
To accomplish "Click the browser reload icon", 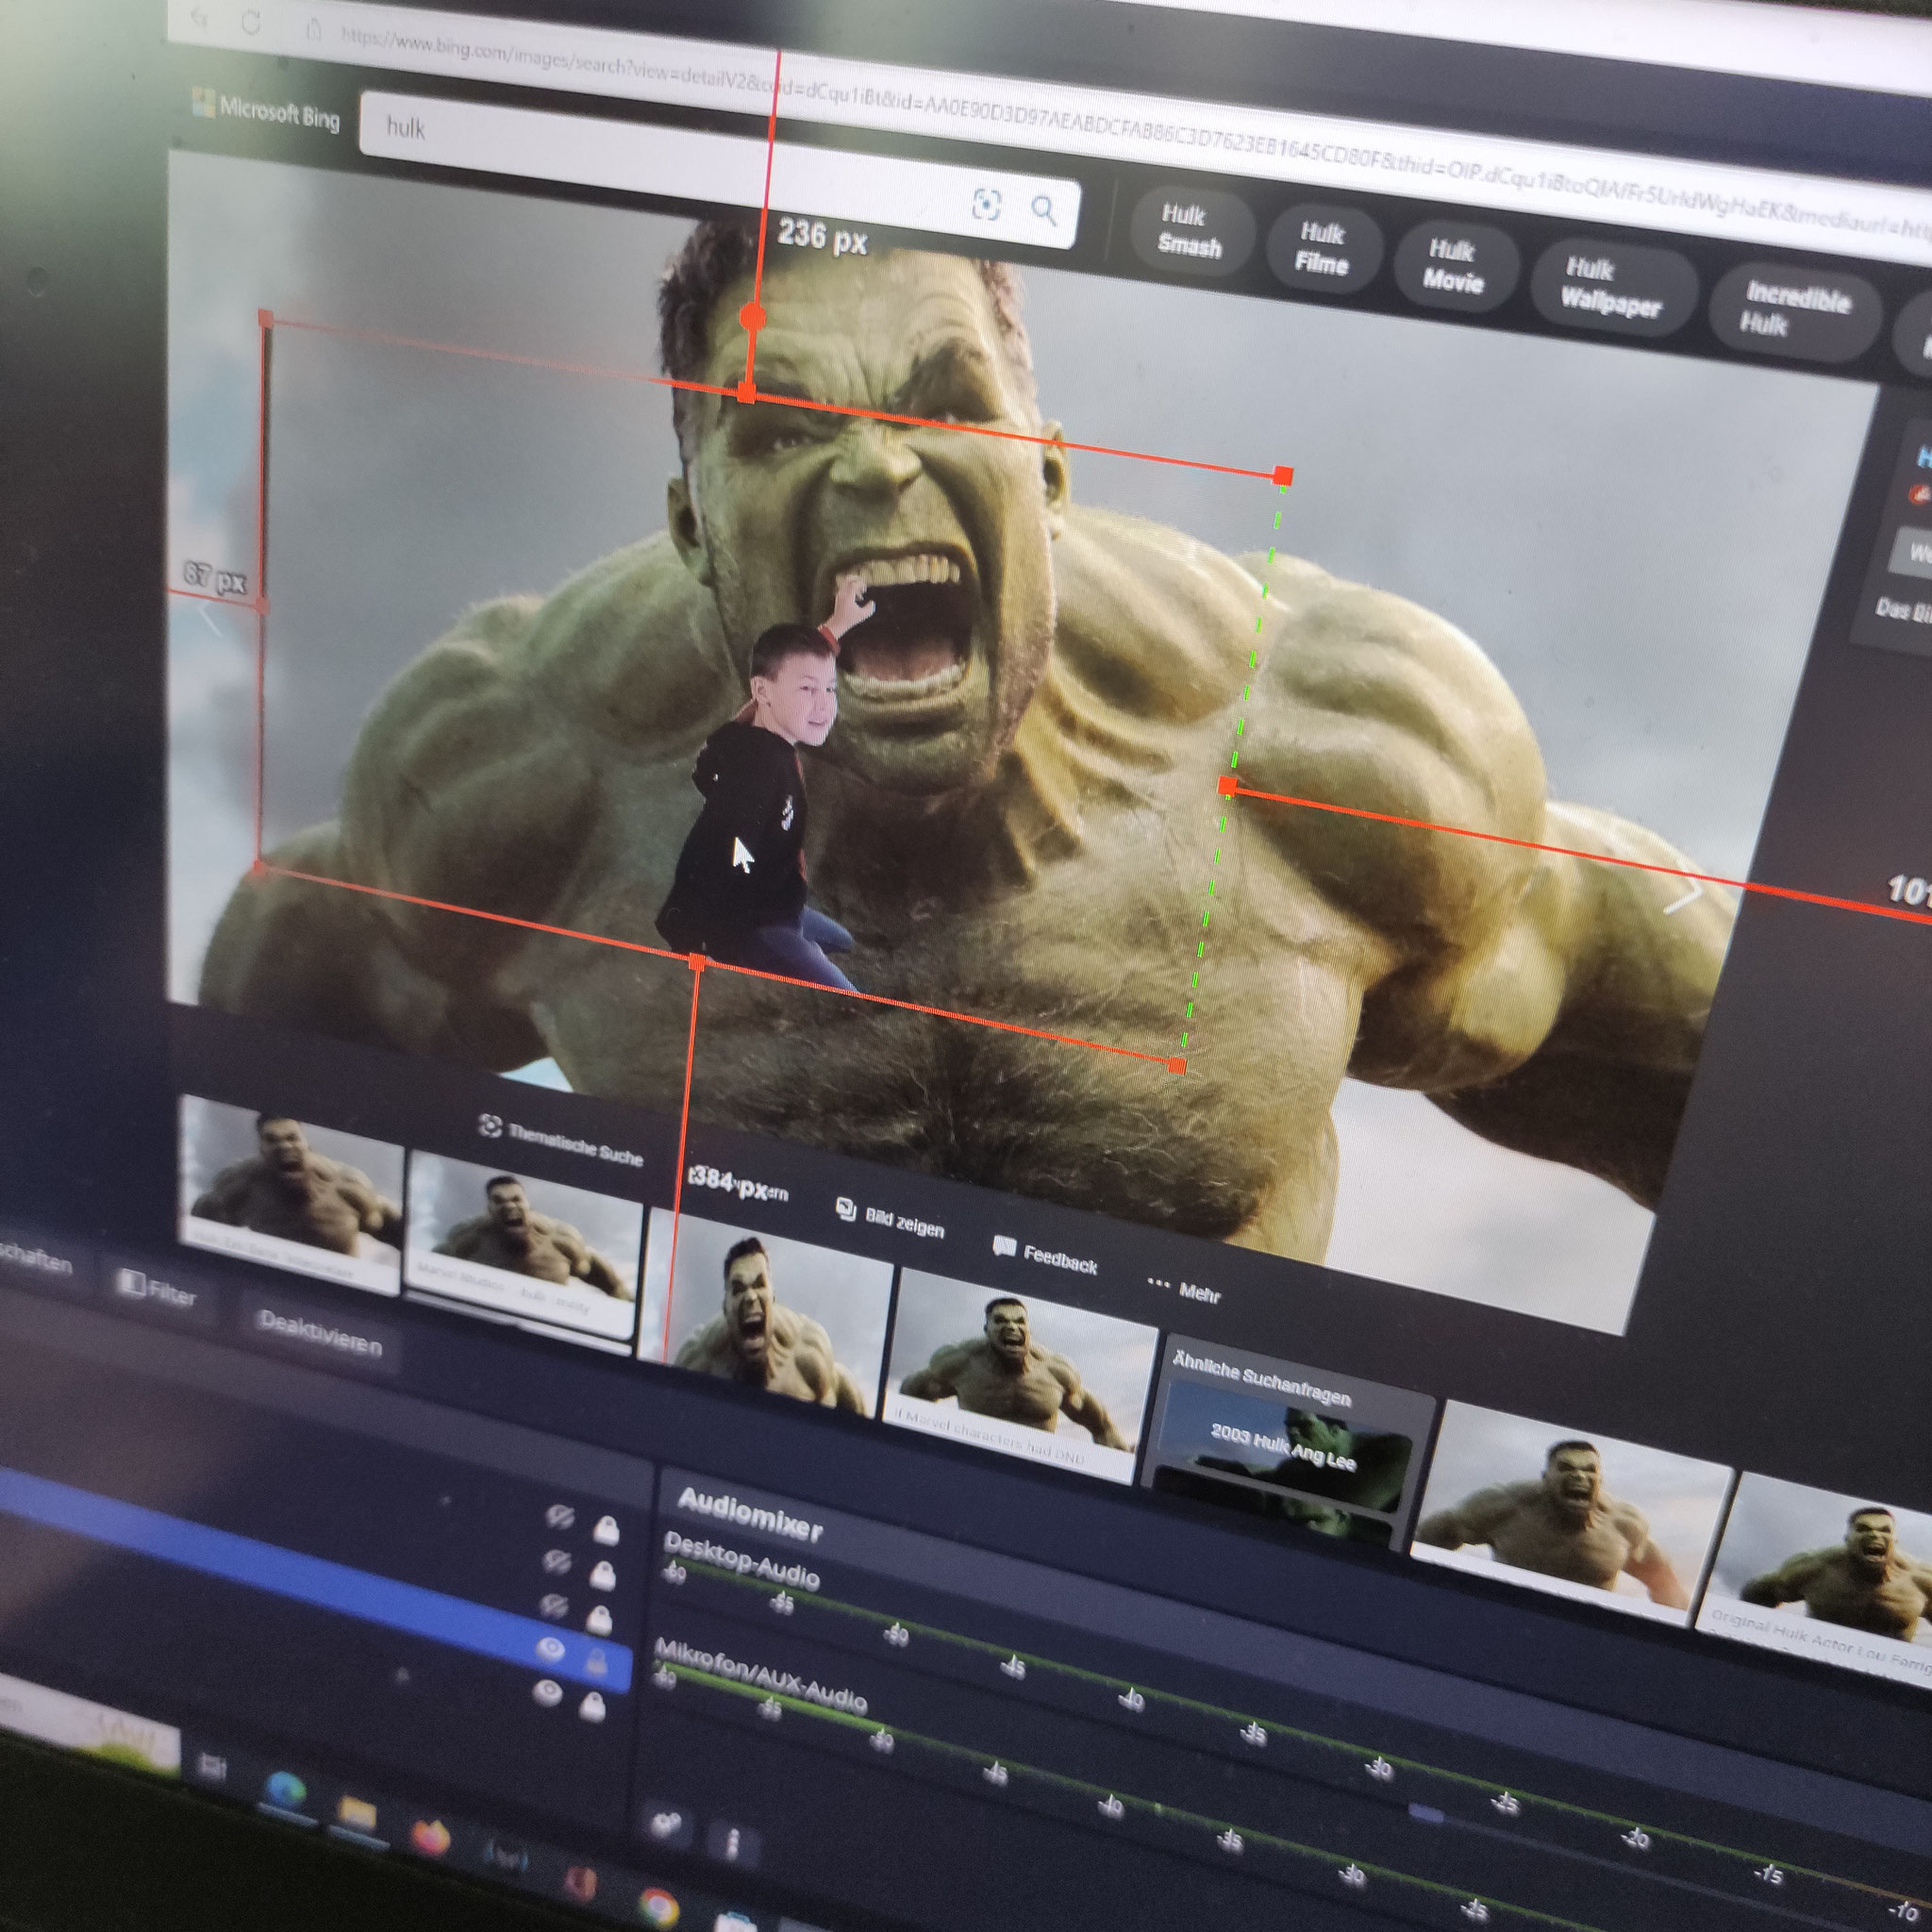I will pos(251,23).
